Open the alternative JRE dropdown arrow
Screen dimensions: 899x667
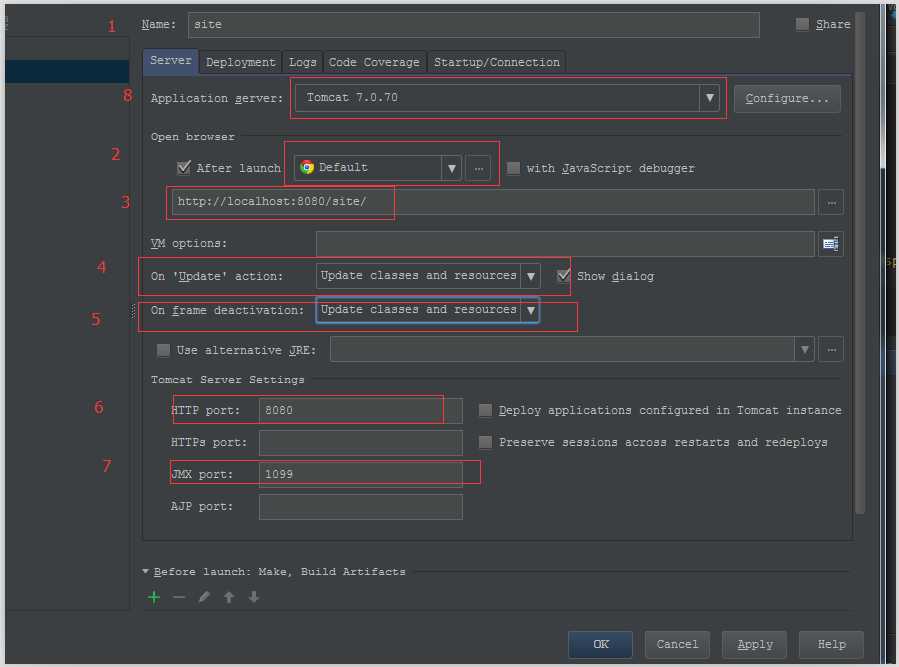[804, 350]
